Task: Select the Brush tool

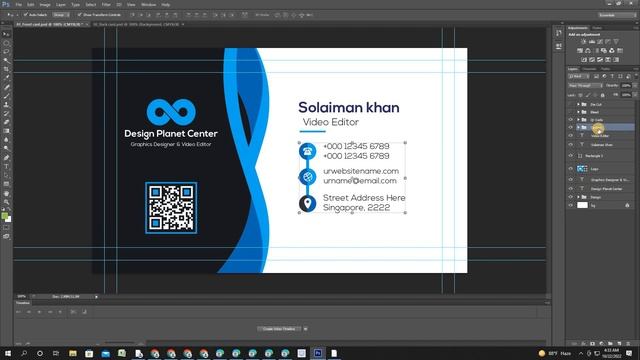Action: [6, 96]
